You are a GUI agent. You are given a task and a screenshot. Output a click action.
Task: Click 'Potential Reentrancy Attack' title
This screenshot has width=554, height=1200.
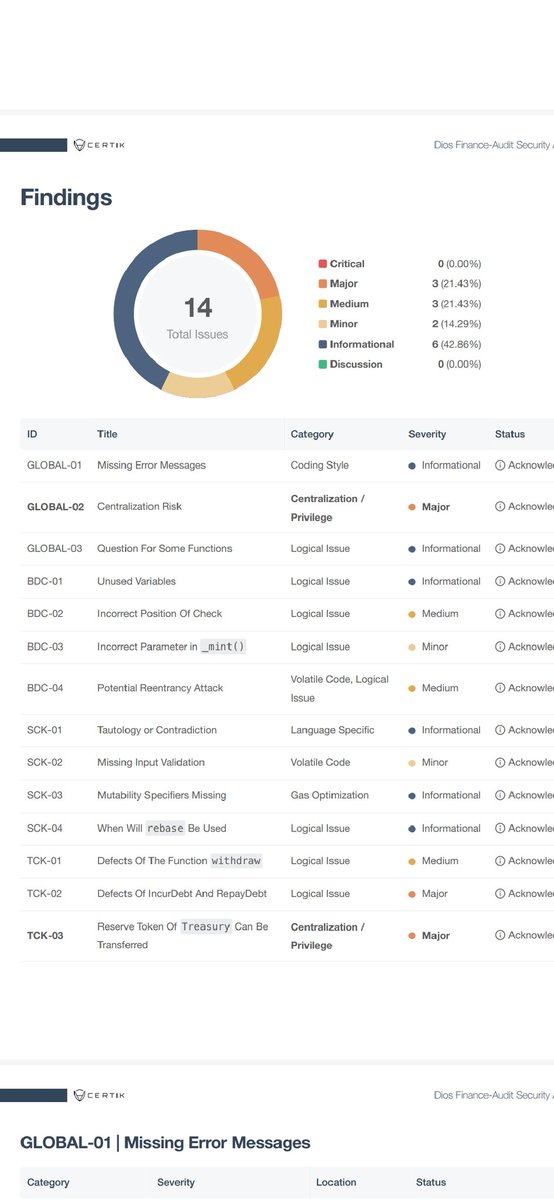coord(160,688)
